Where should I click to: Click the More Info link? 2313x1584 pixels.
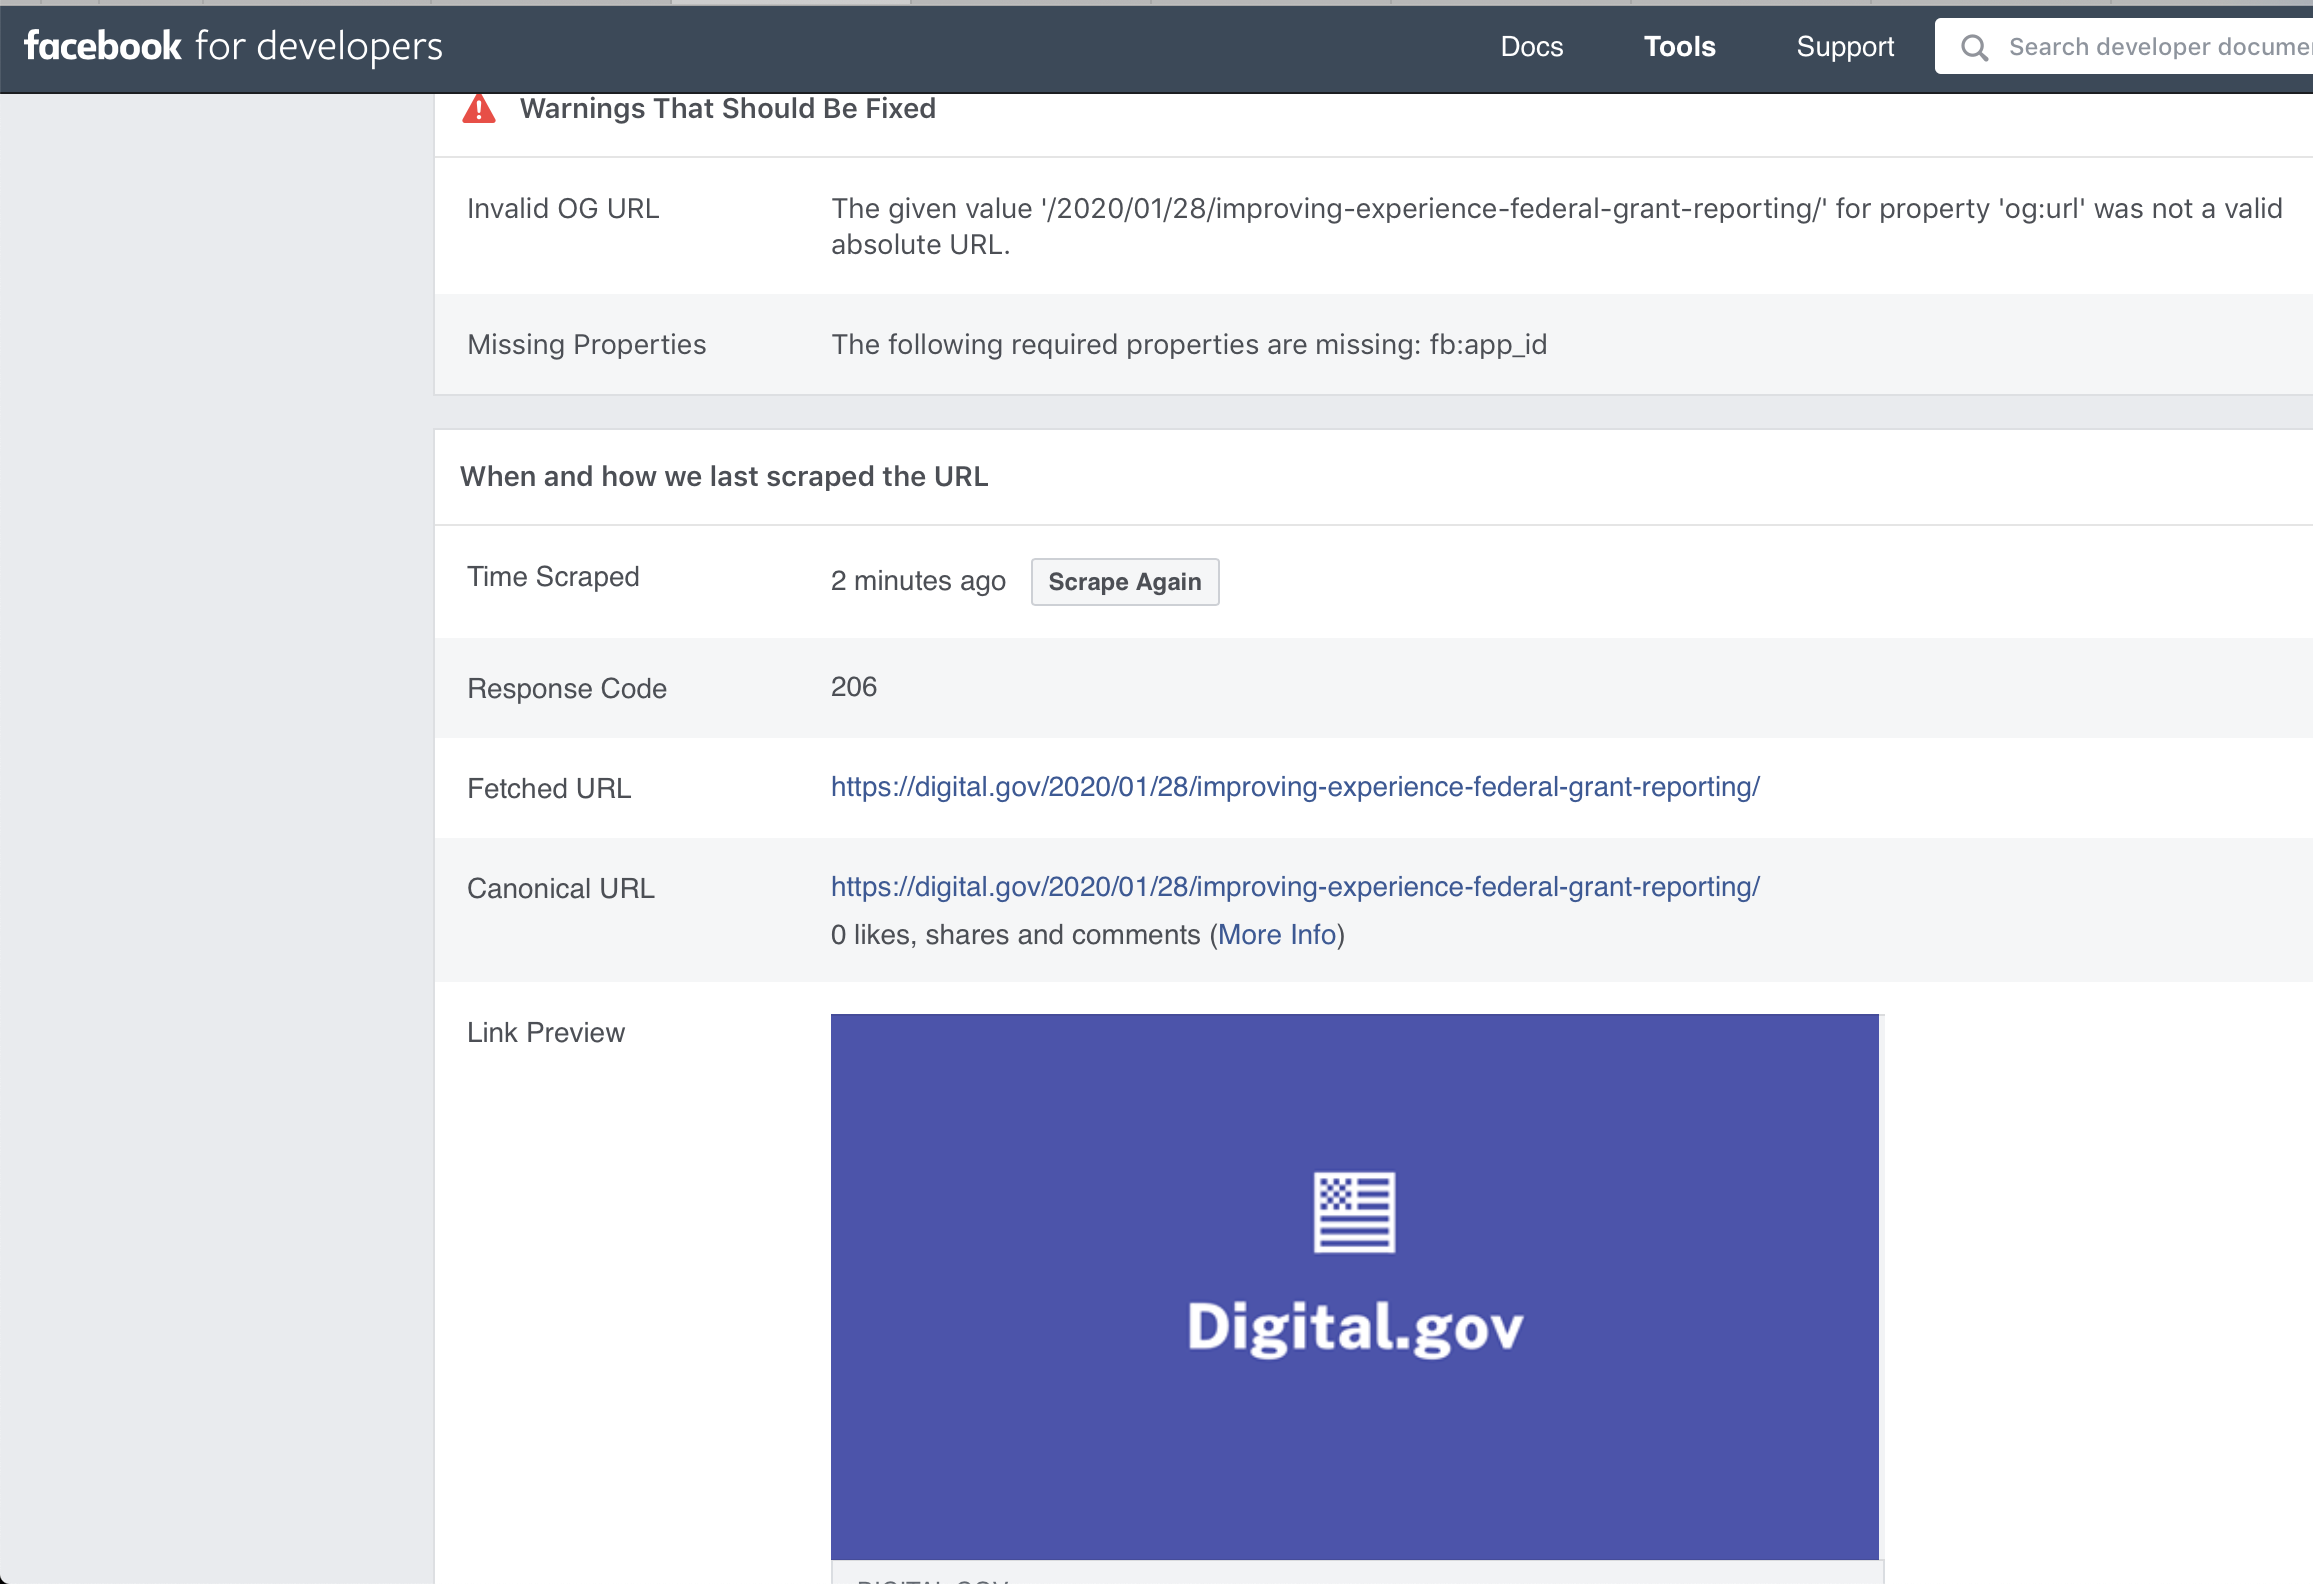tap(1277, 934)
